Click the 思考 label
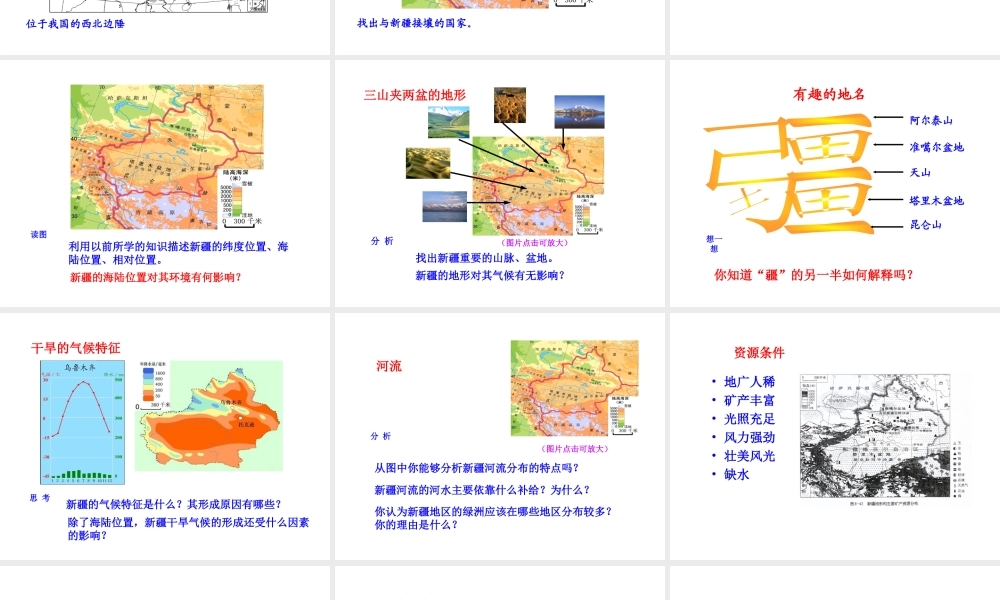The width and height of the screenshot is (1000, 600). [40, 498]
